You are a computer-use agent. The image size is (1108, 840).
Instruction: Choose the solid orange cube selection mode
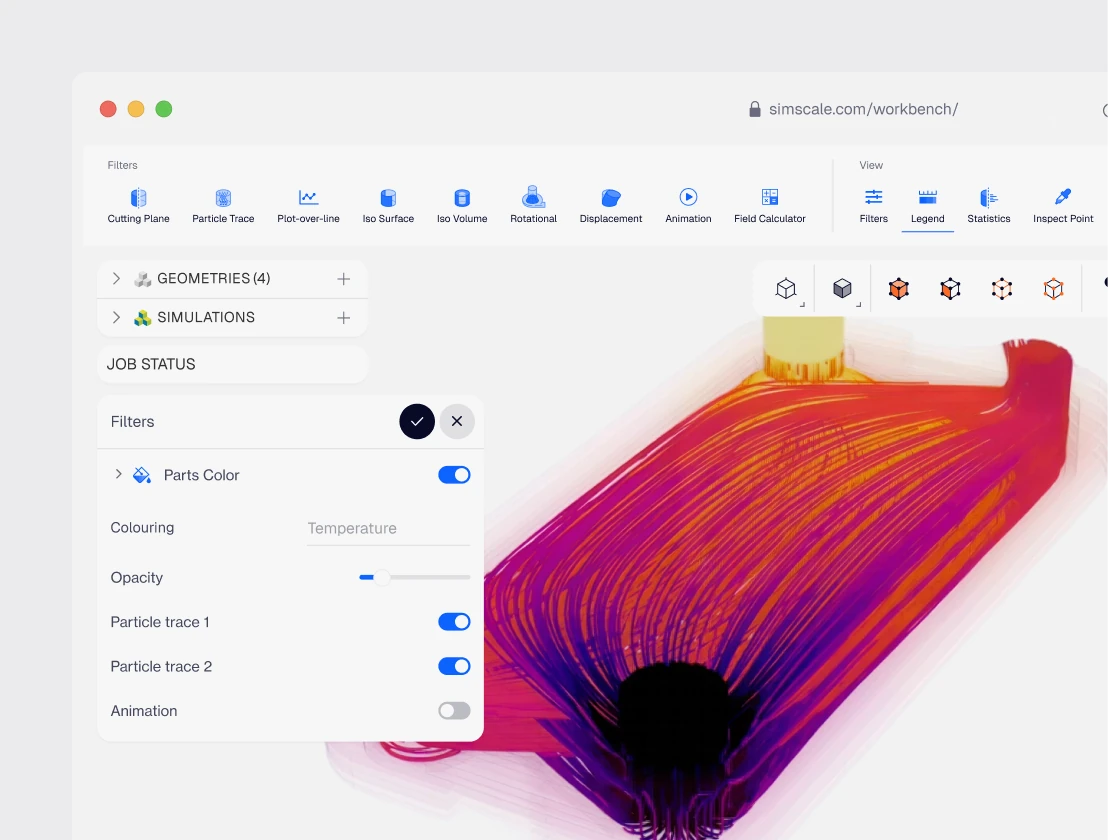(x=899, y=289)
